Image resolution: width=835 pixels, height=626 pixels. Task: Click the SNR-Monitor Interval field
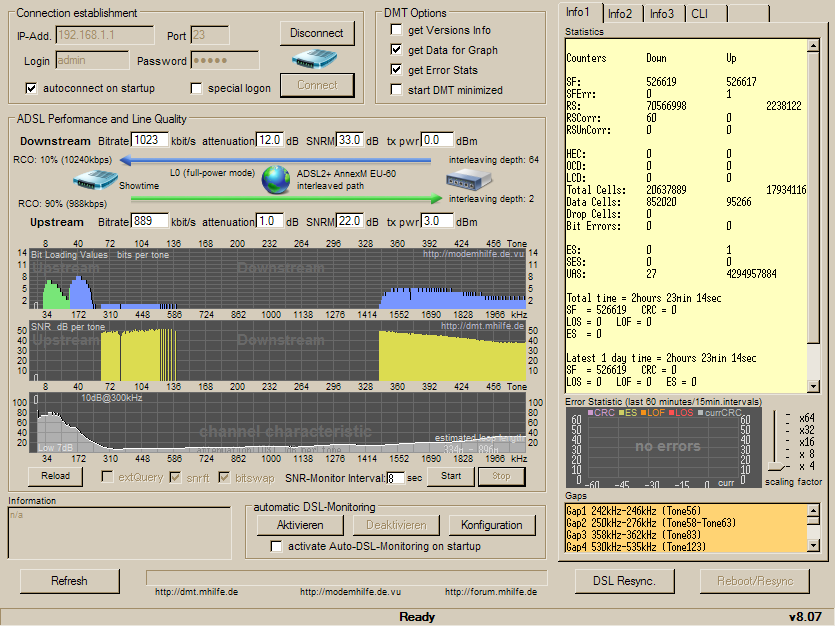click(395, 478)
